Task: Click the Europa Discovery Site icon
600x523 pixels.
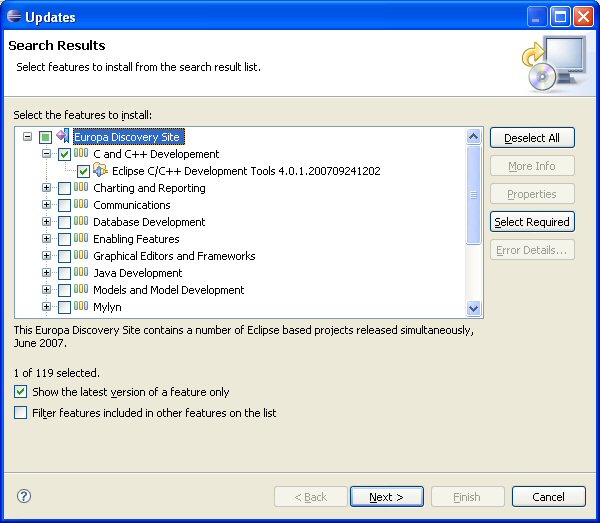Action: pyautogui.click(x=63, y=137)
